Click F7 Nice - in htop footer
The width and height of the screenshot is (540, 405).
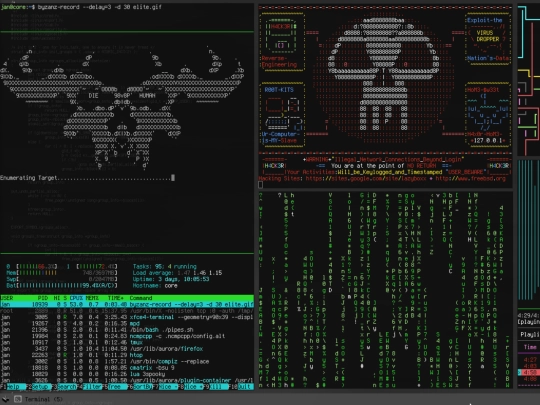point(166,387)
